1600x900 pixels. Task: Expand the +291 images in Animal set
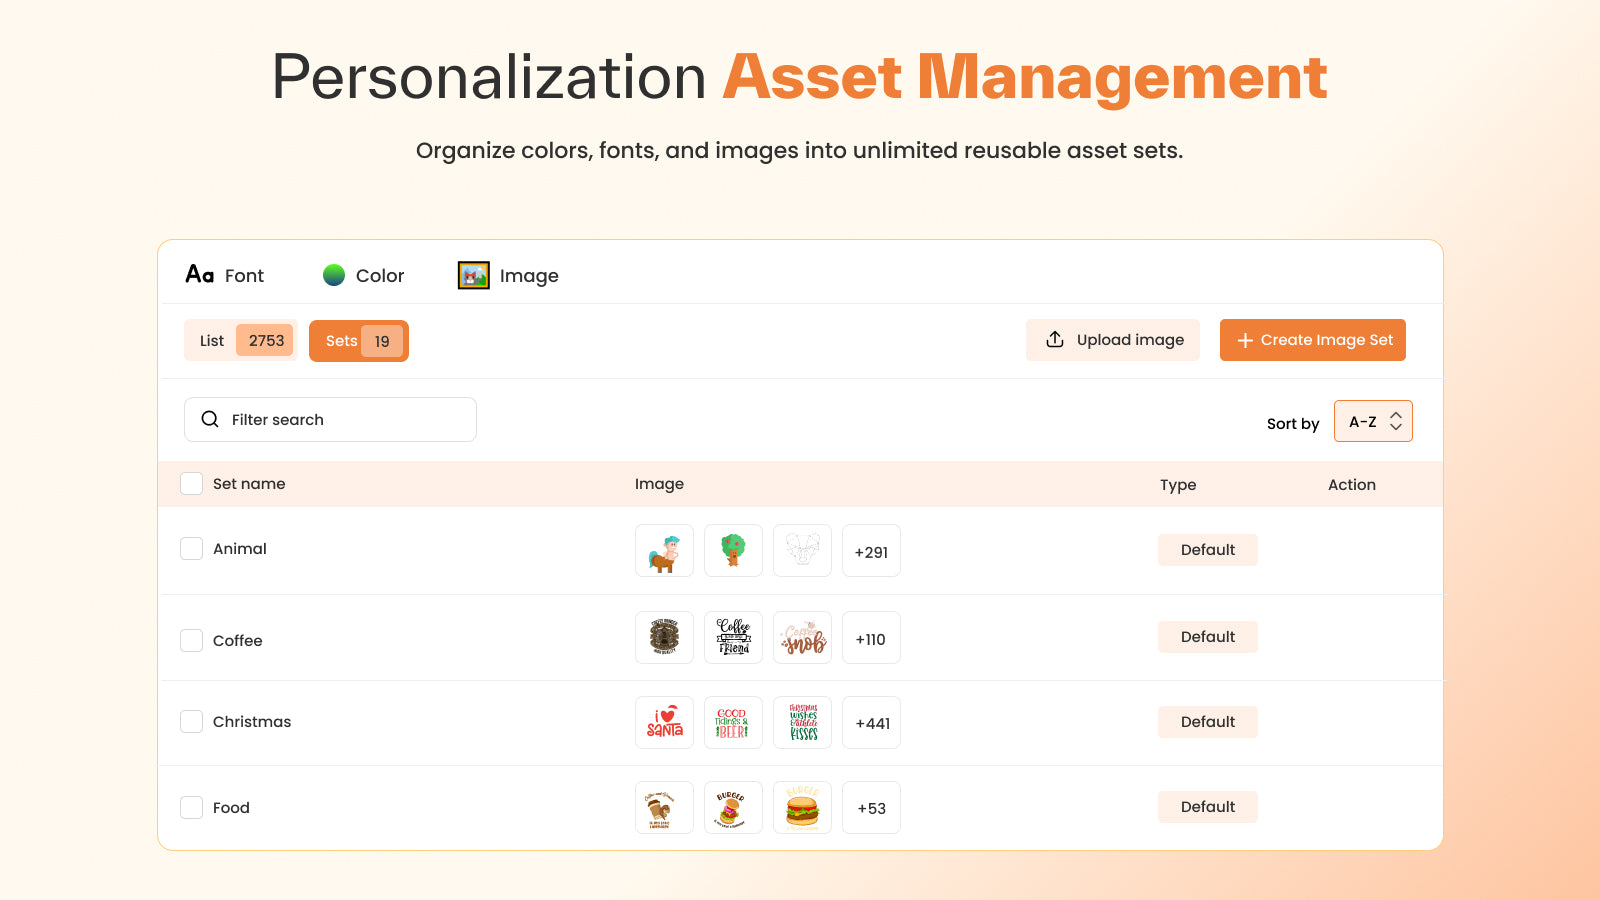(x=871, y=550)
